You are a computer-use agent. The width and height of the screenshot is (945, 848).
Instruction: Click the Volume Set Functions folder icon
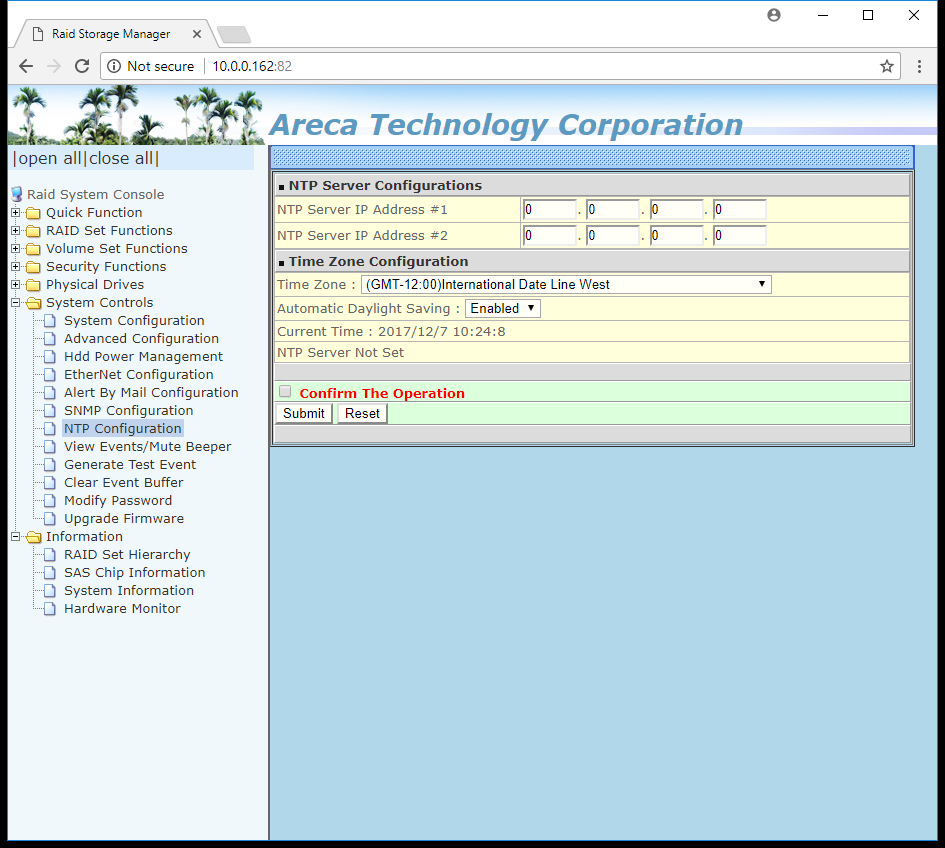(x=34, y=249)
